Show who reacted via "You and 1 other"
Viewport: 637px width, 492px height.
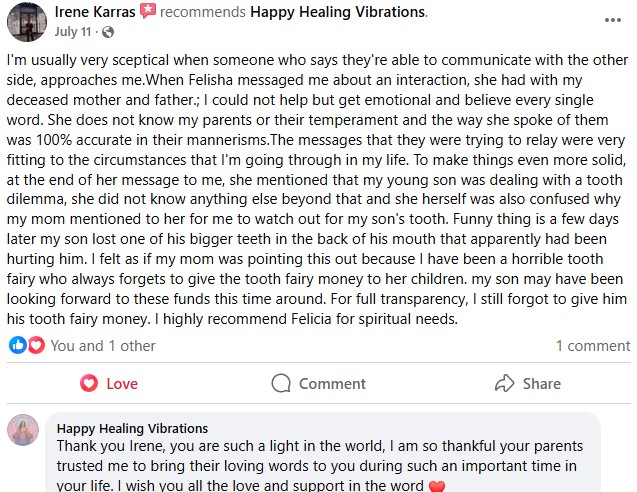coord(103,346)
